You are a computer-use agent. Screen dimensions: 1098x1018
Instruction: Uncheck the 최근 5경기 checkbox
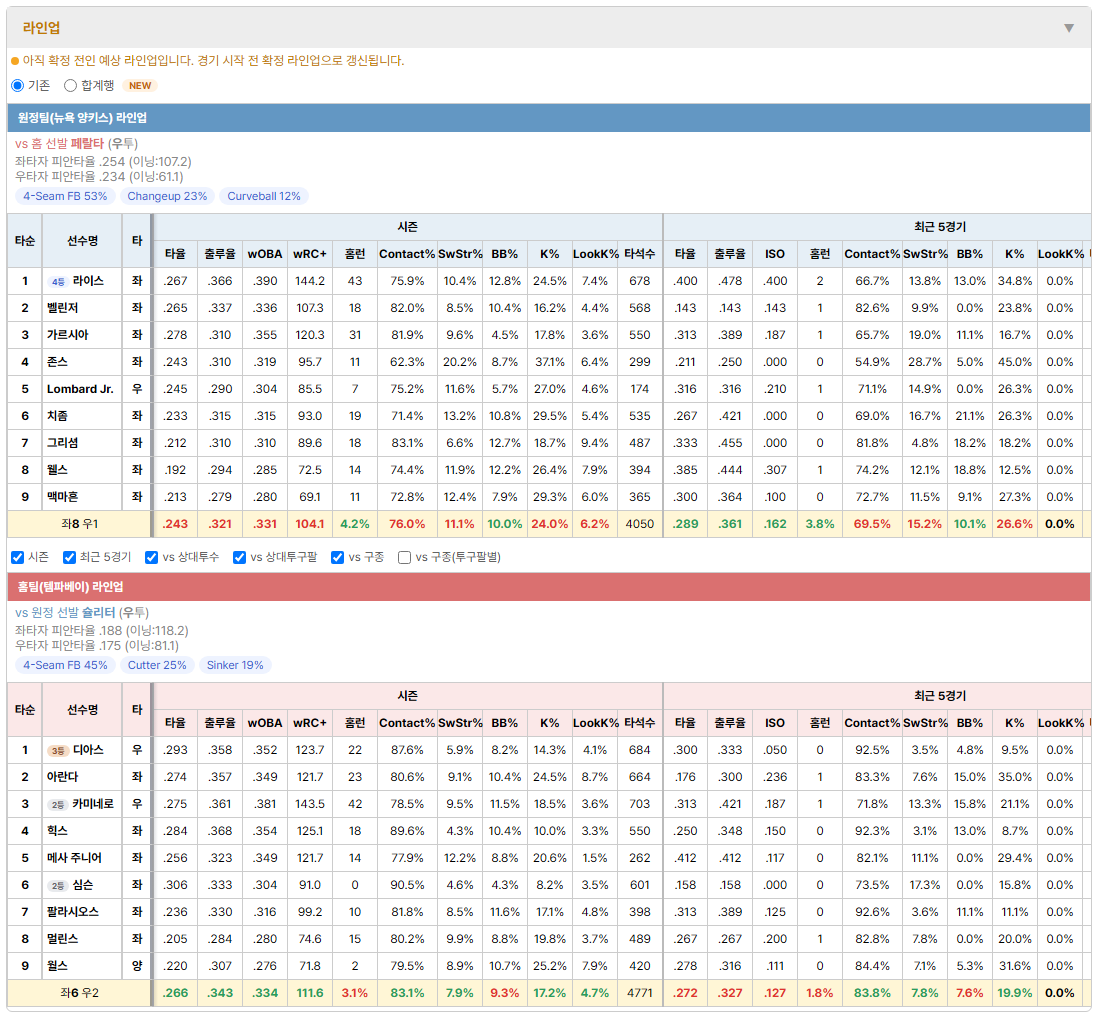(x=69, y=557)
